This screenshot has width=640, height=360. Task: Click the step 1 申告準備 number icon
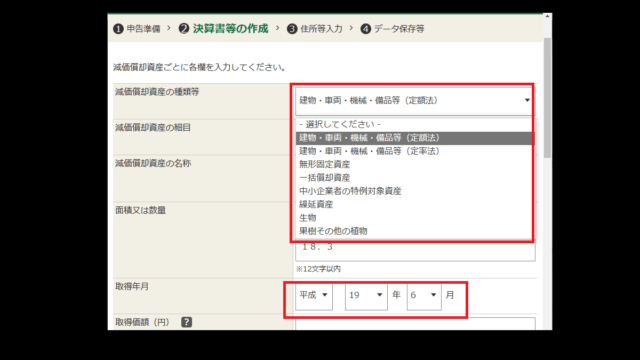pyautogui.click(x=118, y=29)
